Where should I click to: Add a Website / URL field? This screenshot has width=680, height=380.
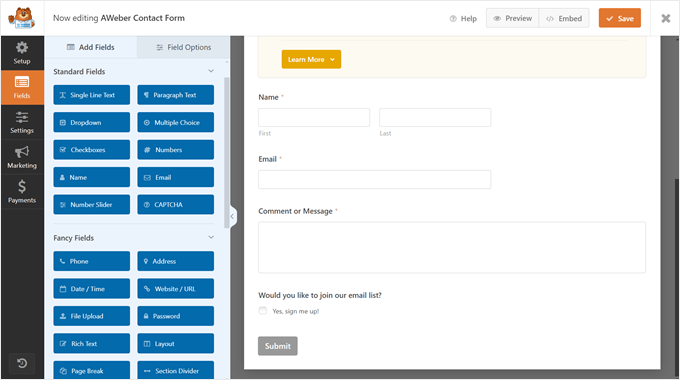point(176,288)
